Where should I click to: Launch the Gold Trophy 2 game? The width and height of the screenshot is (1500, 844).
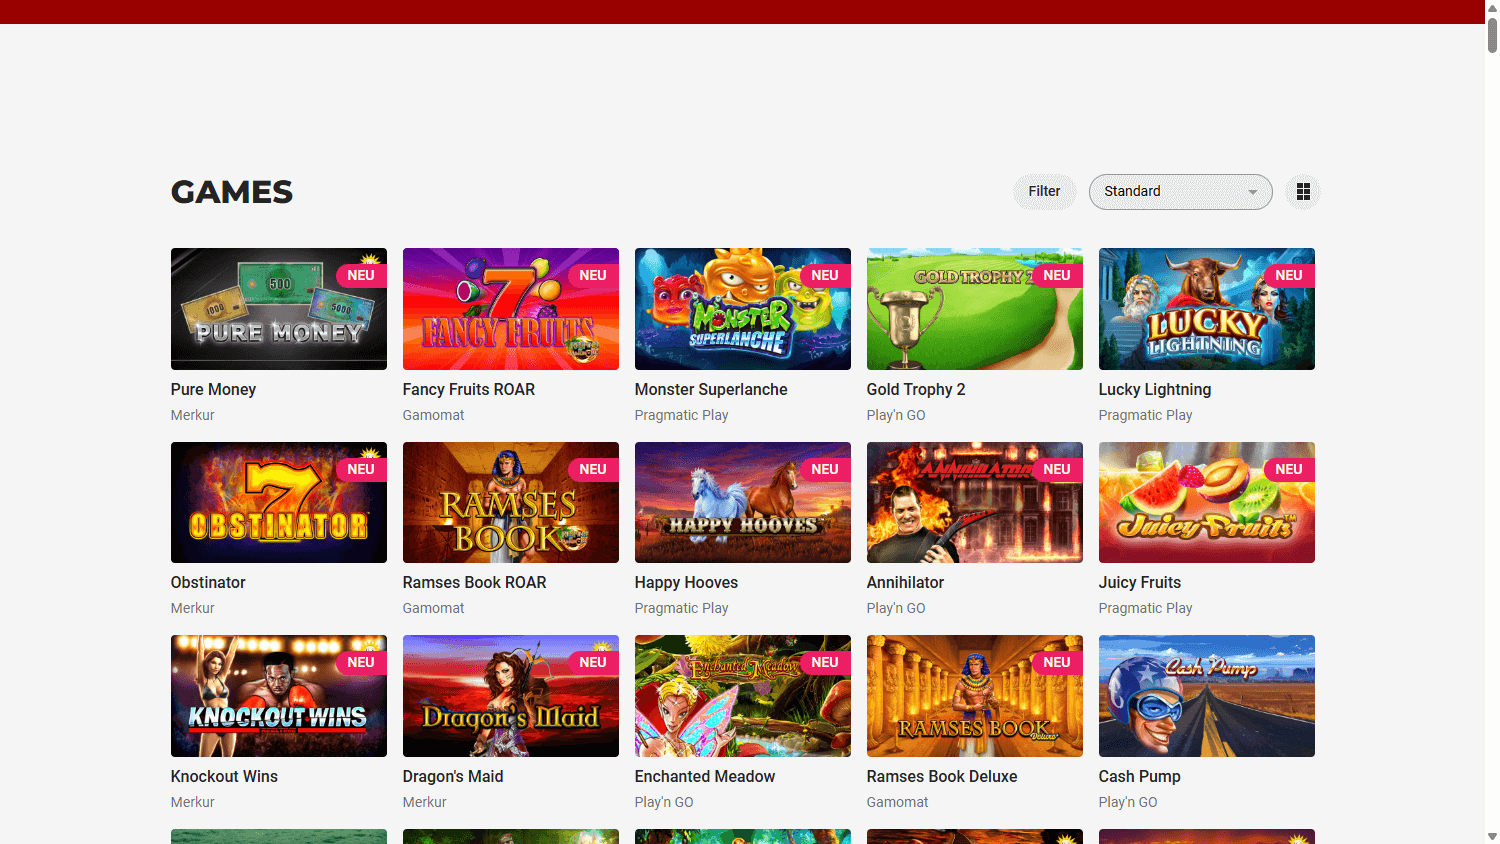point(974,308)
